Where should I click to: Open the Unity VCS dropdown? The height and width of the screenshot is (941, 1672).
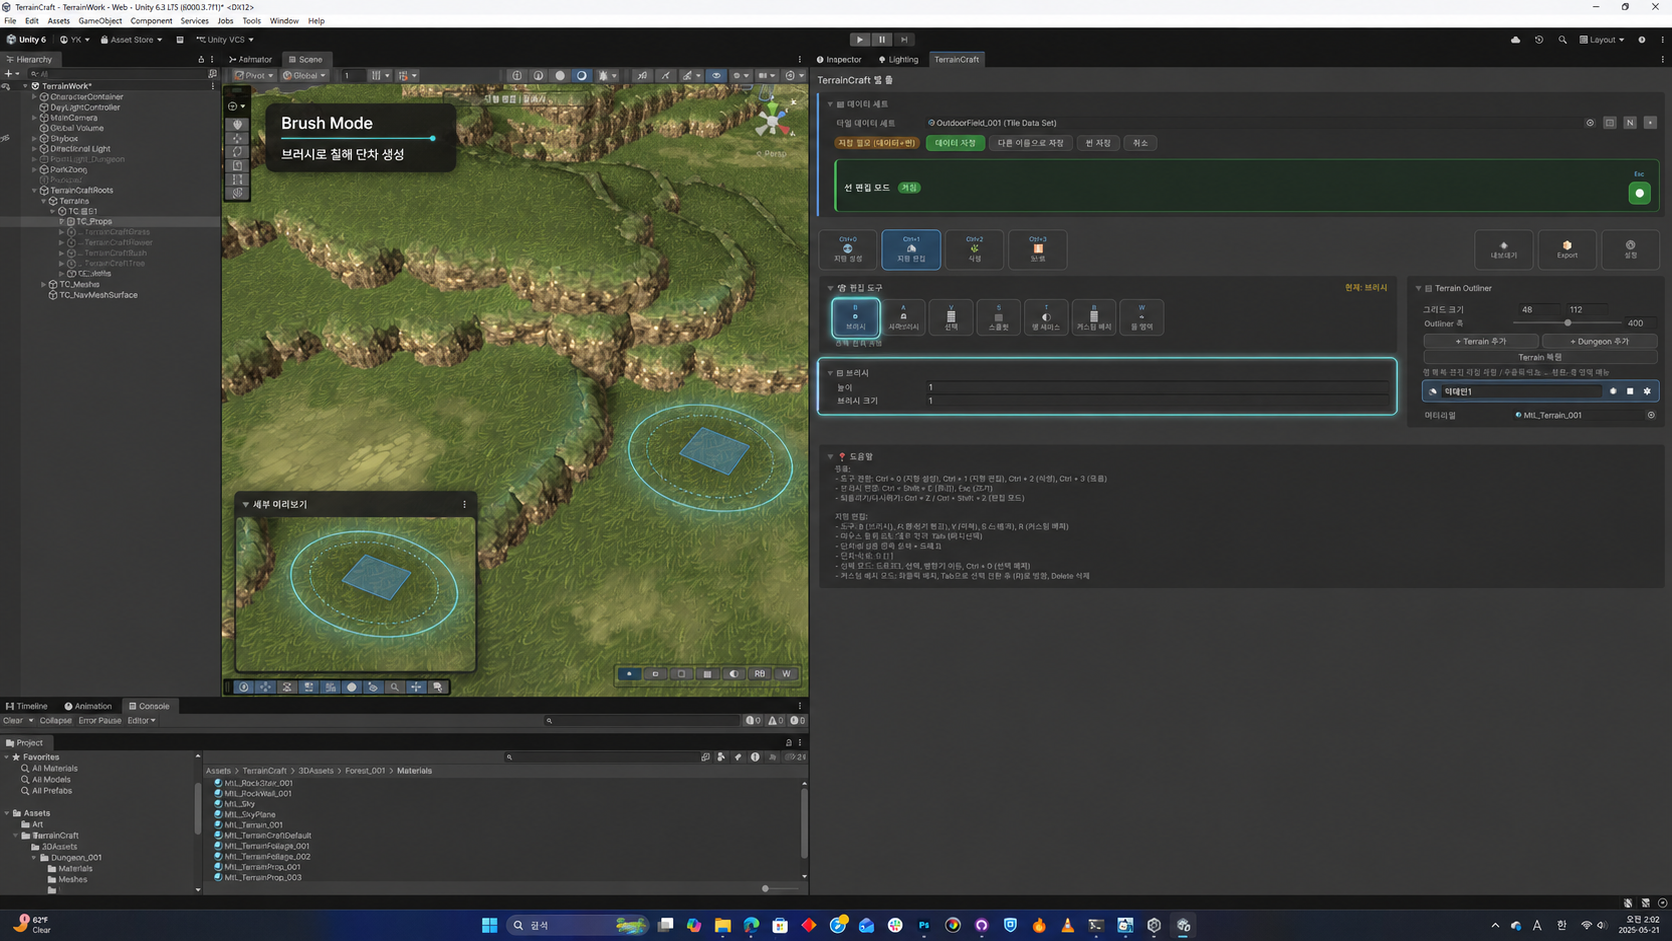tap(225, 40)
